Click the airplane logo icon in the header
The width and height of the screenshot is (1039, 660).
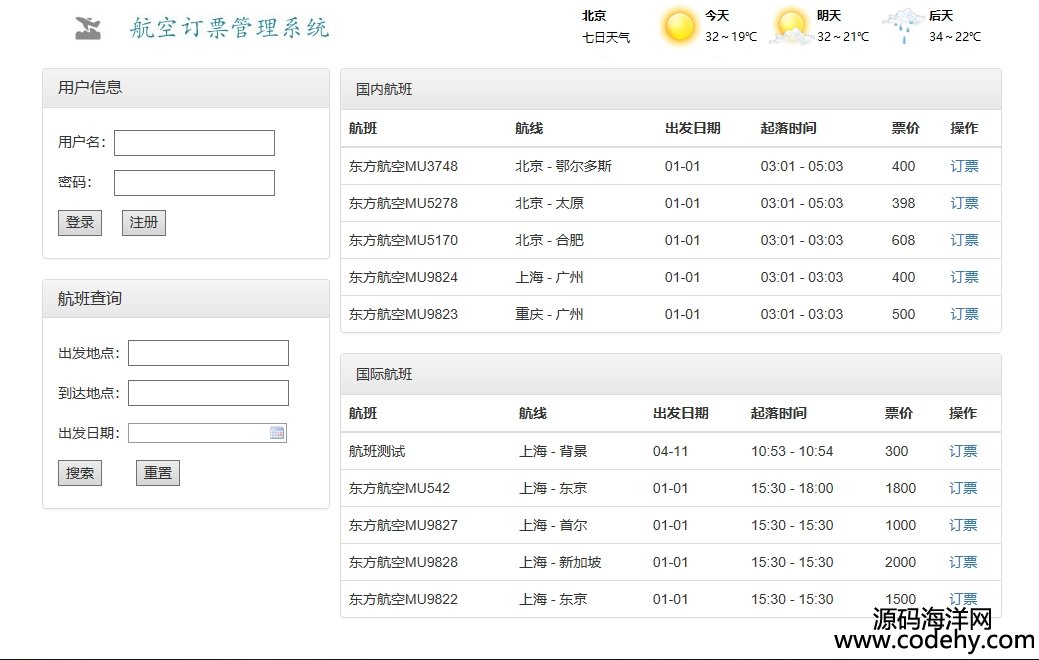87,28
